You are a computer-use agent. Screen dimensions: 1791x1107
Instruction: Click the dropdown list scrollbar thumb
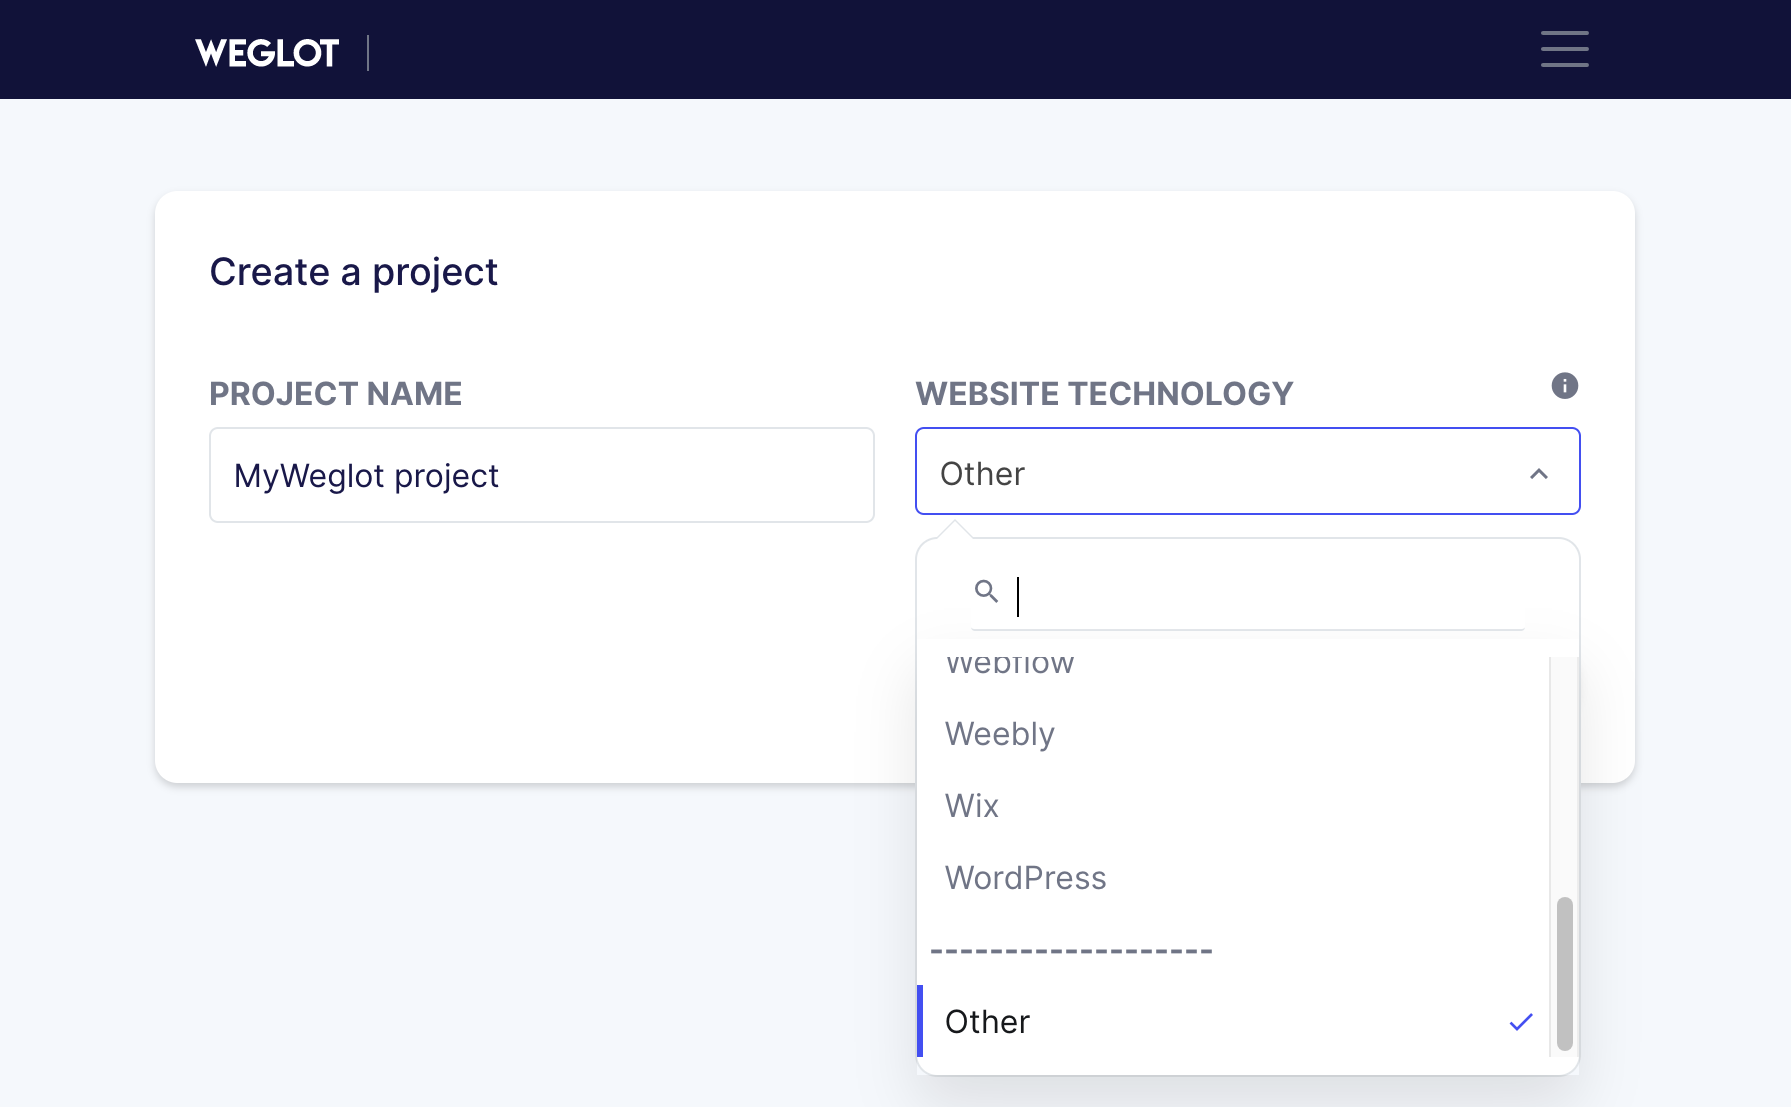point(1564,974)
